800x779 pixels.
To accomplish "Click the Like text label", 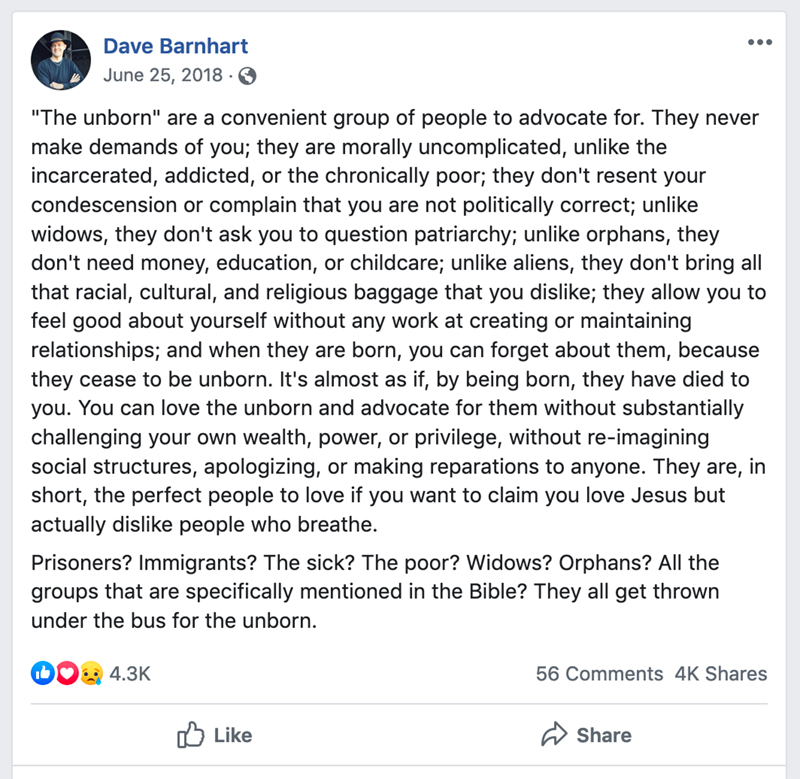I will (x=233, y=735).
